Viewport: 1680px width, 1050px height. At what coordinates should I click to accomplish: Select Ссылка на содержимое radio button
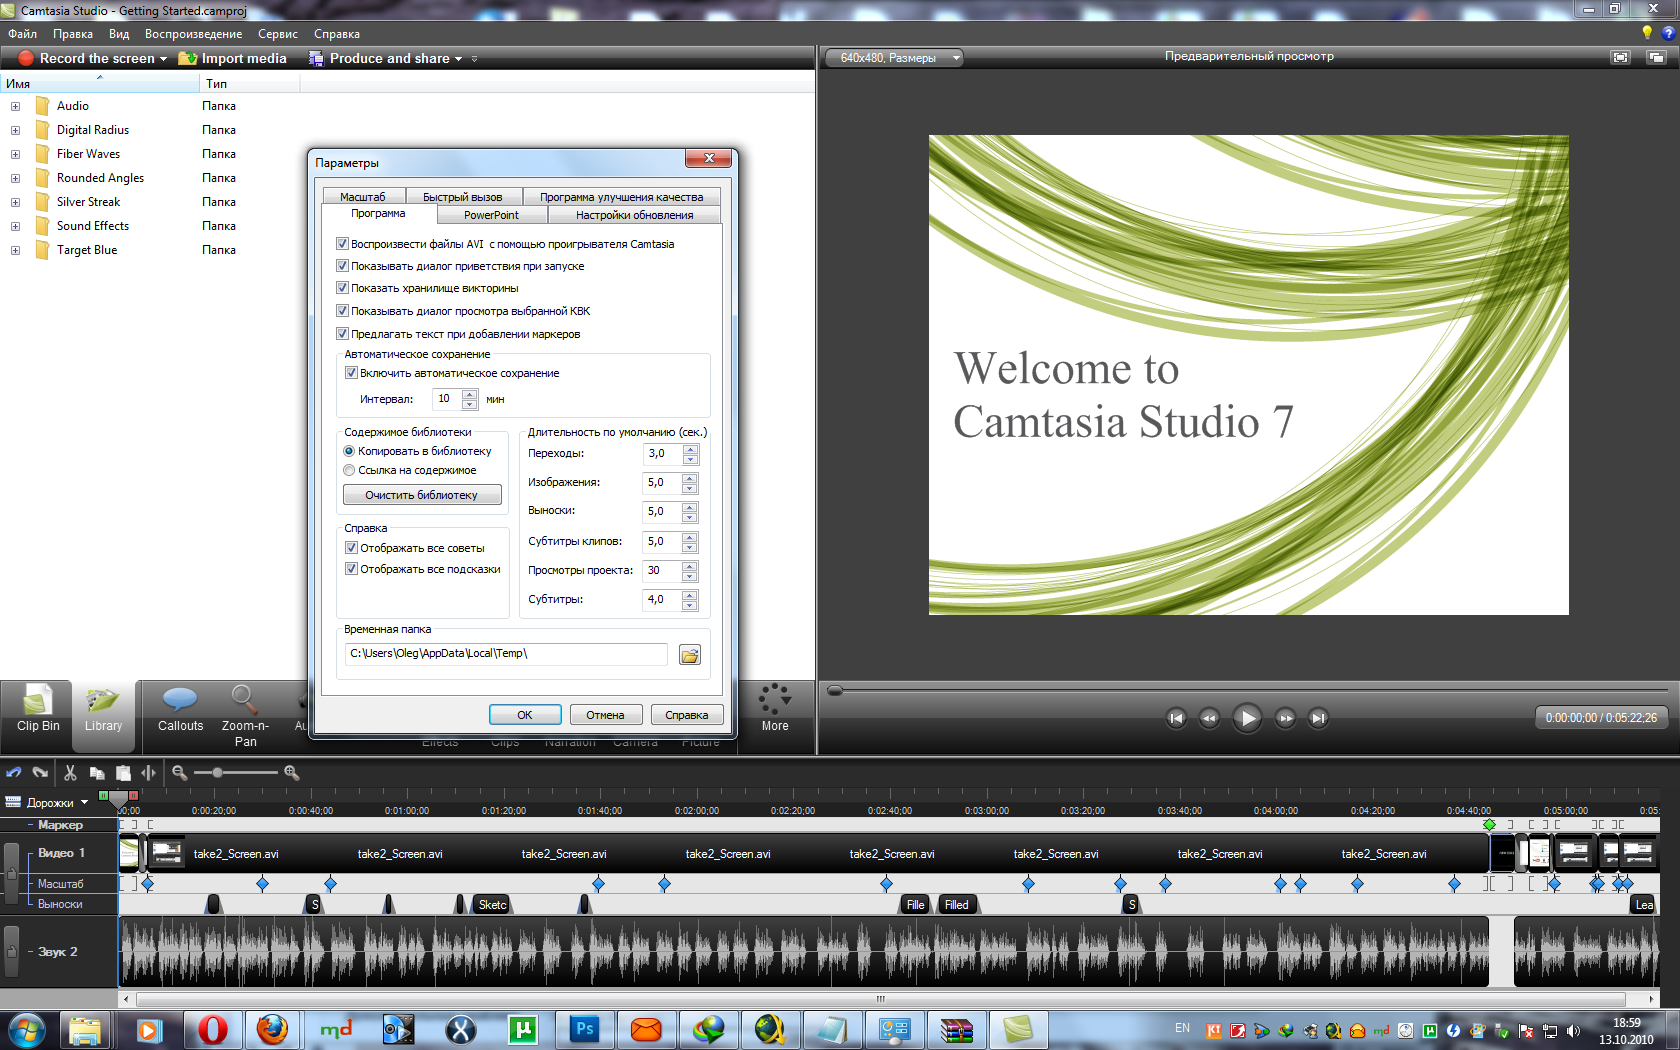pyautogui.click(x=349, y=470)
